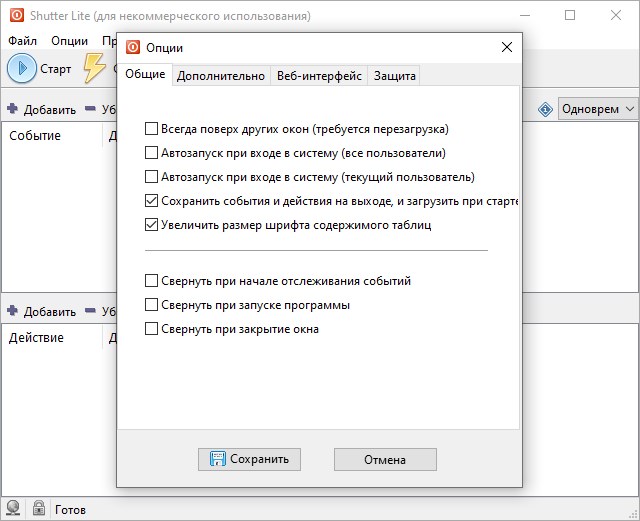Close the Опции dialog with X
640x521 pixels.
(x=507, y=47)
